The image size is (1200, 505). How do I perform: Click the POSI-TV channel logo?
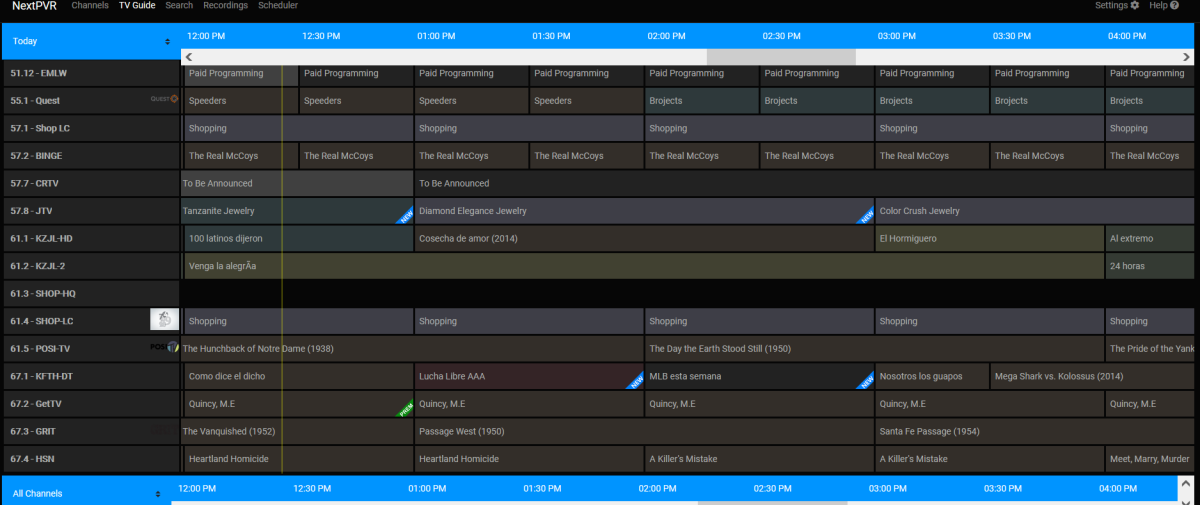pos(164,348)
